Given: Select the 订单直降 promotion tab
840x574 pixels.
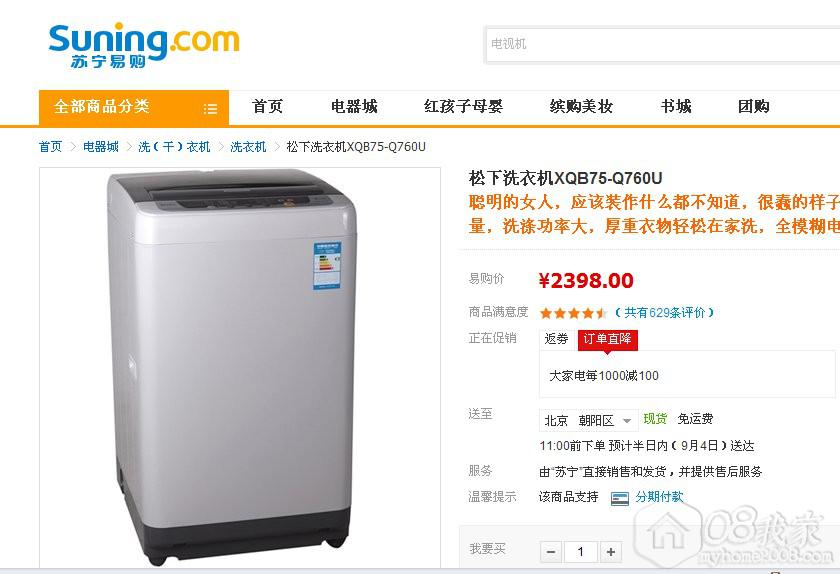Looking at the screenshot, I should tap(608, 339).
